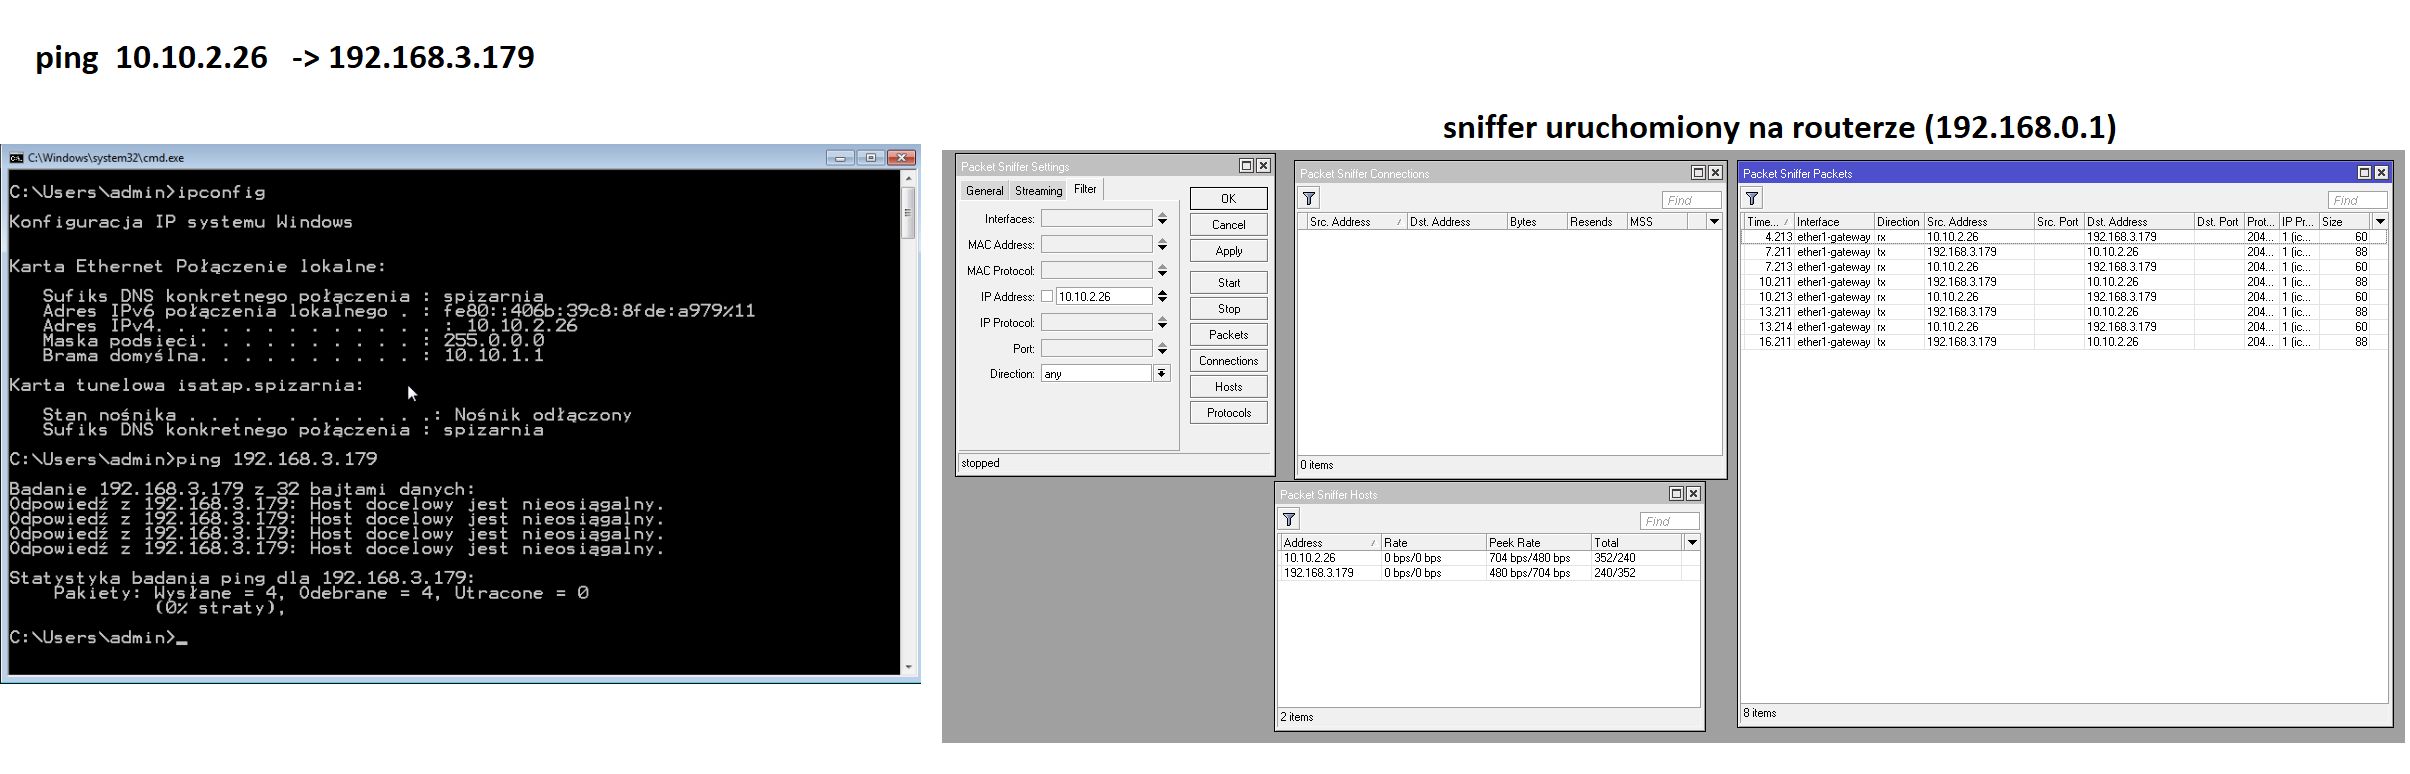Maximize the Packet Sniffer Settings window

pos(1246,166)
